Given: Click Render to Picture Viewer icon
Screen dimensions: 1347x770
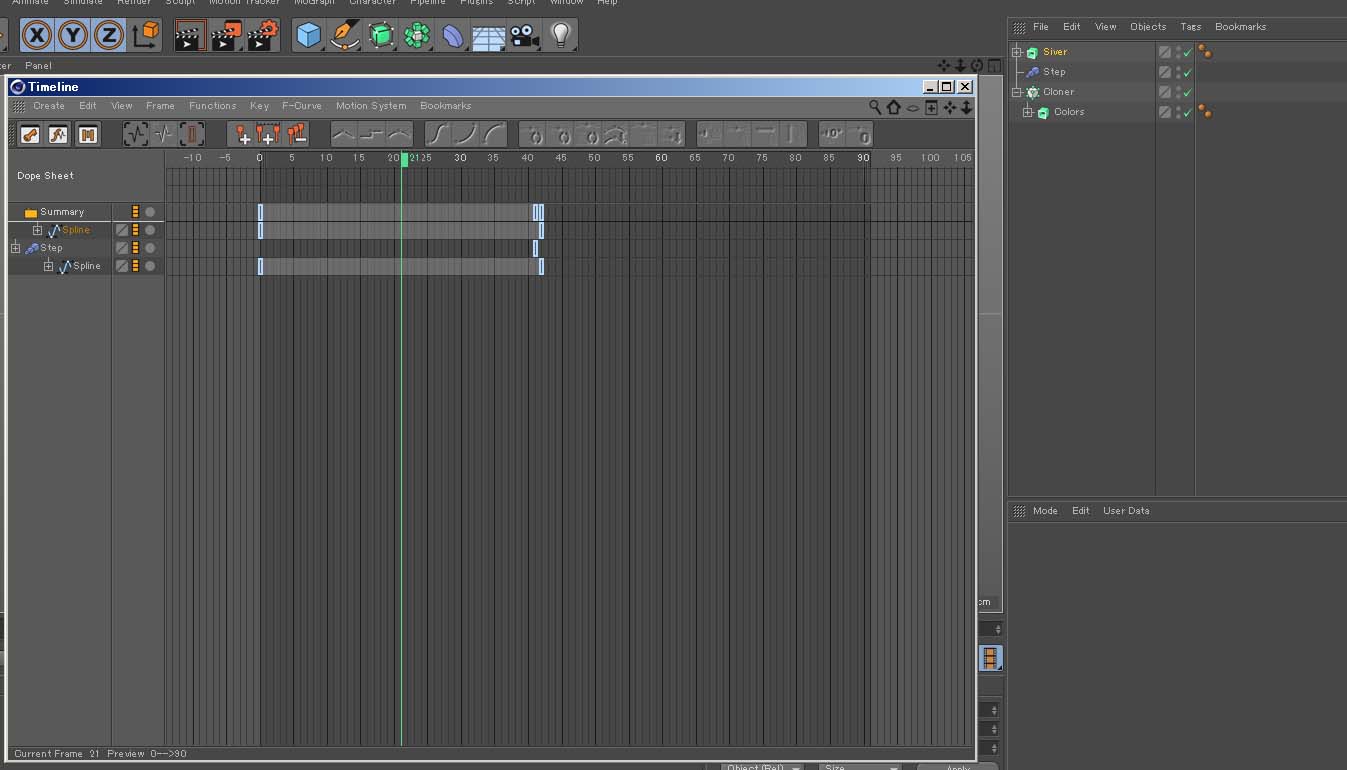Looking at the screenshot, I should [x=226, y=36].
